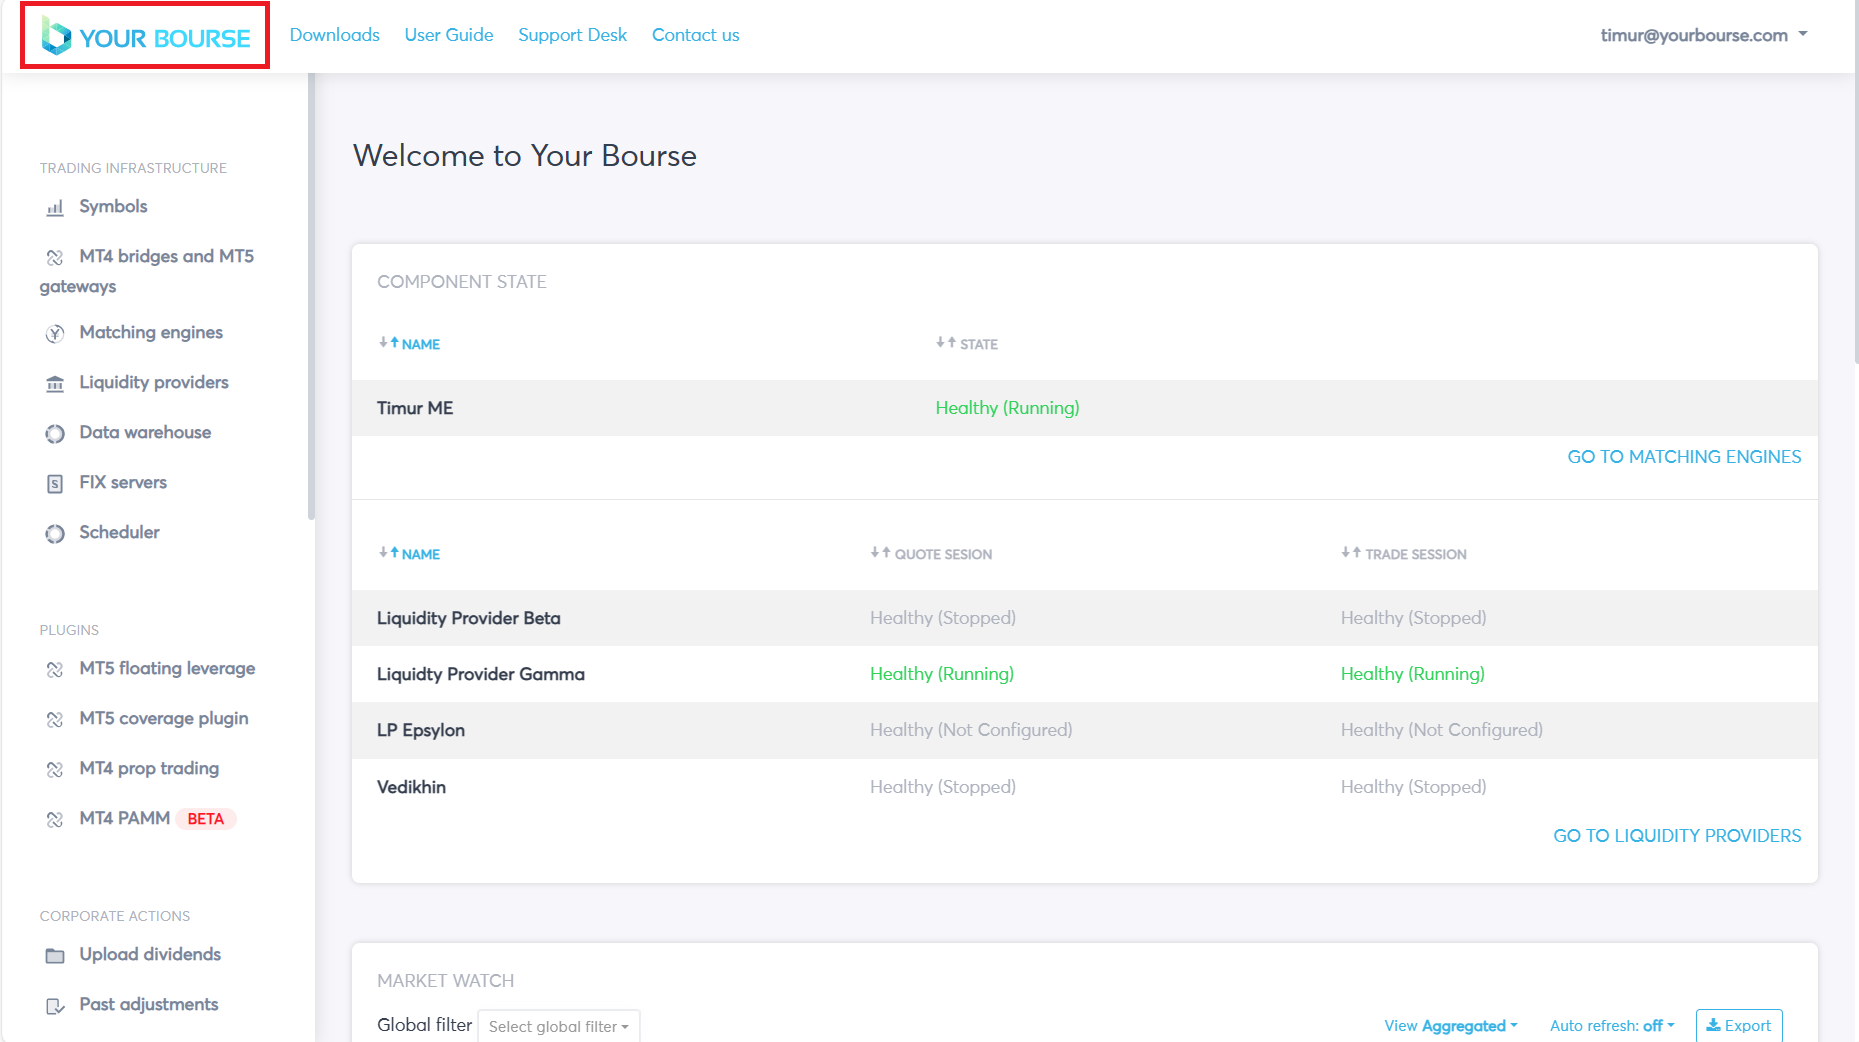This screenshot has height=1042, width=1859.
Task: Open the timur@yourbourse.com account dropdown
Action: click(x=1703, y=35)
